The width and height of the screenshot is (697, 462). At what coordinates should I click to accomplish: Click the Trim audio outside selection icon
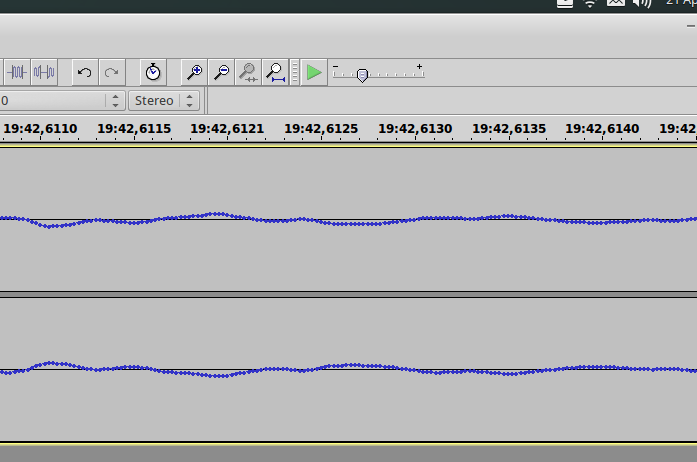tap(17, 72)
